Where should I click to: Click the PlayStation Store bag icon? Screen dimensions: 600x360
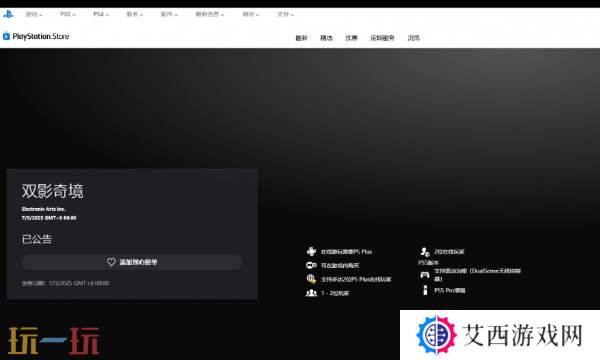point(6,36)
